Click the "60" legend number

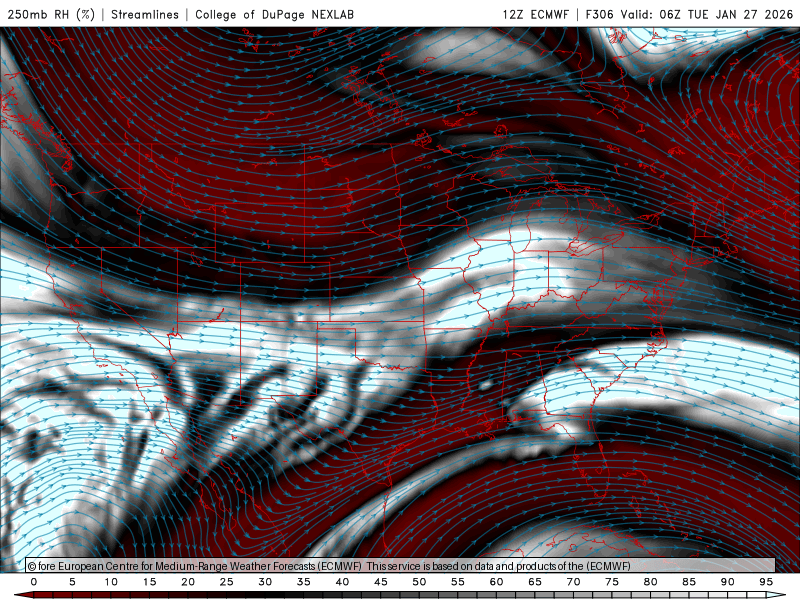496,582
